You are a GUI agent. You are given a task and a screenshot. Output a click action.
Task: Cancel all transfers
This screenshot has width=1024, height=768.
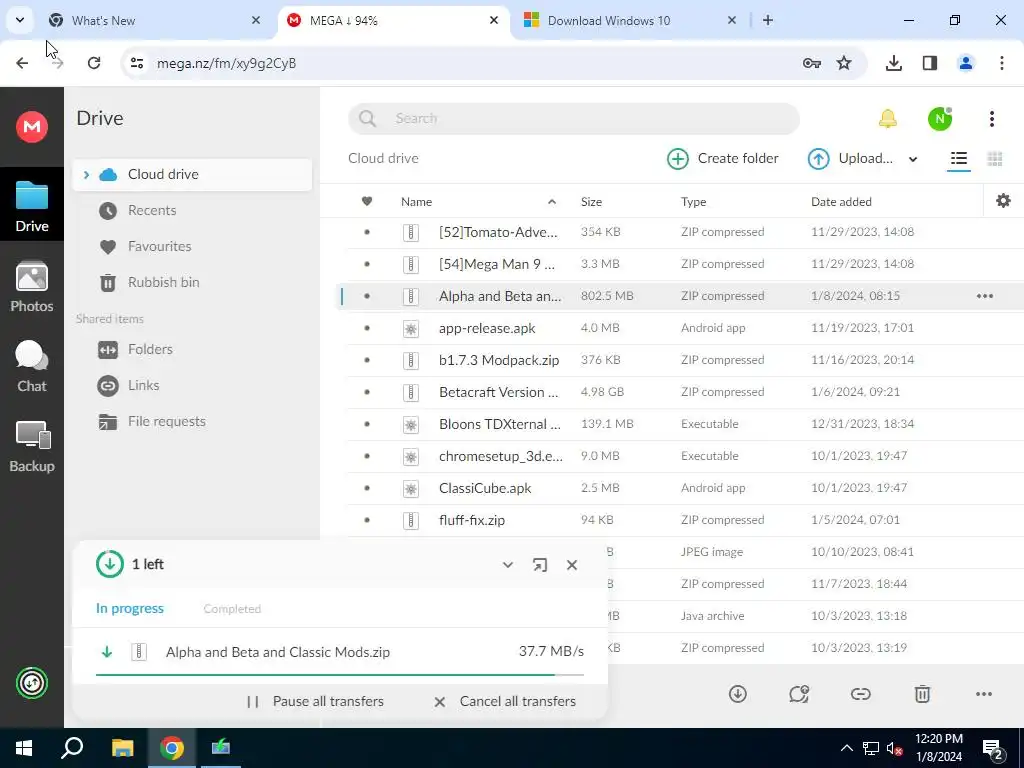tap(504, 701)
